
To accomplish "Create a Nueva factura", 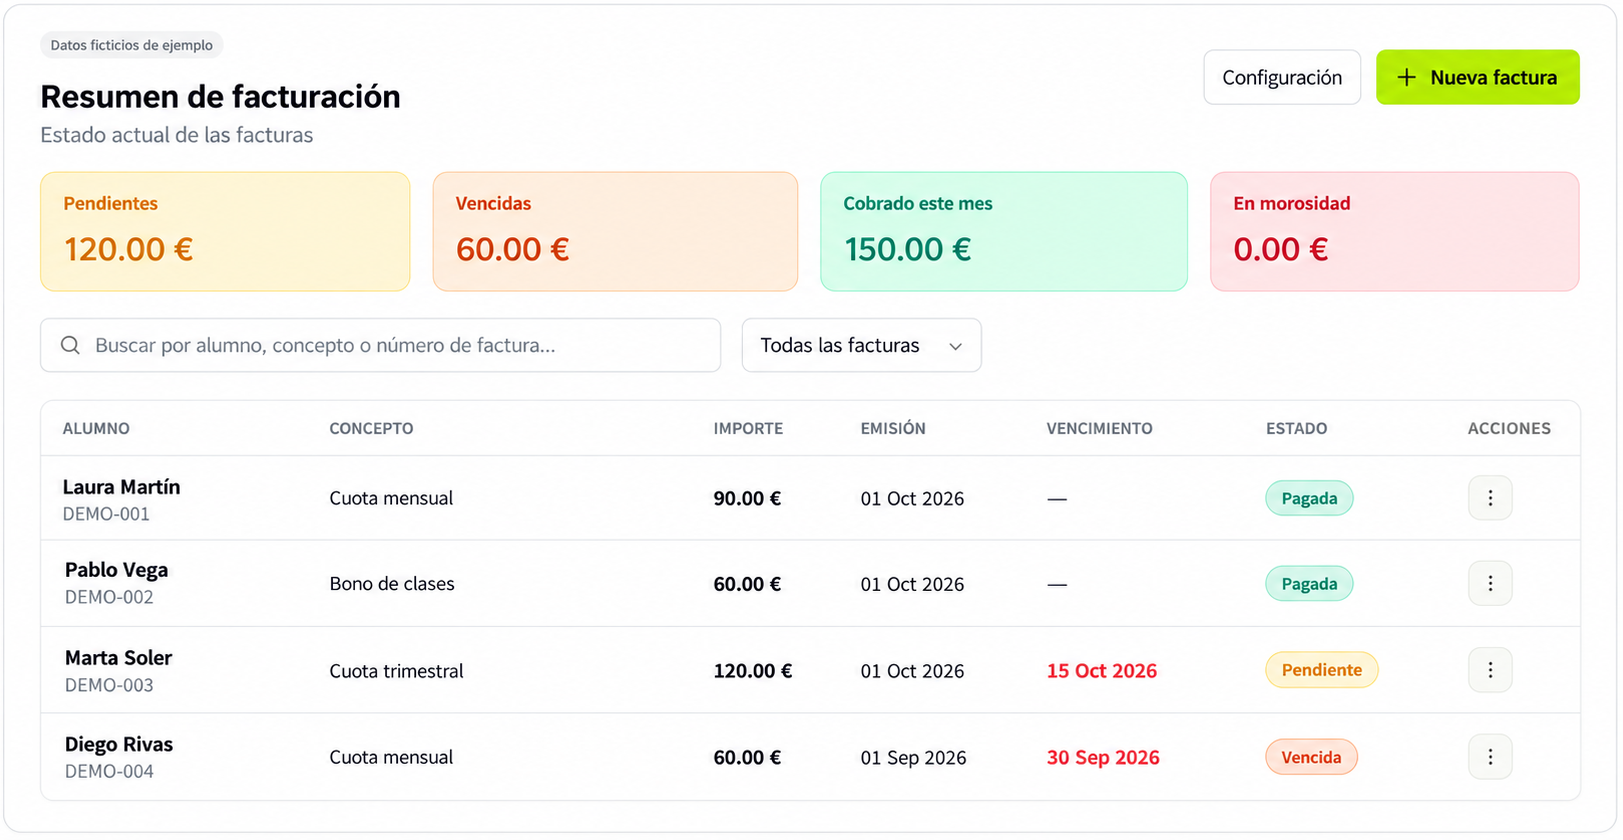I will point(1477,77).
